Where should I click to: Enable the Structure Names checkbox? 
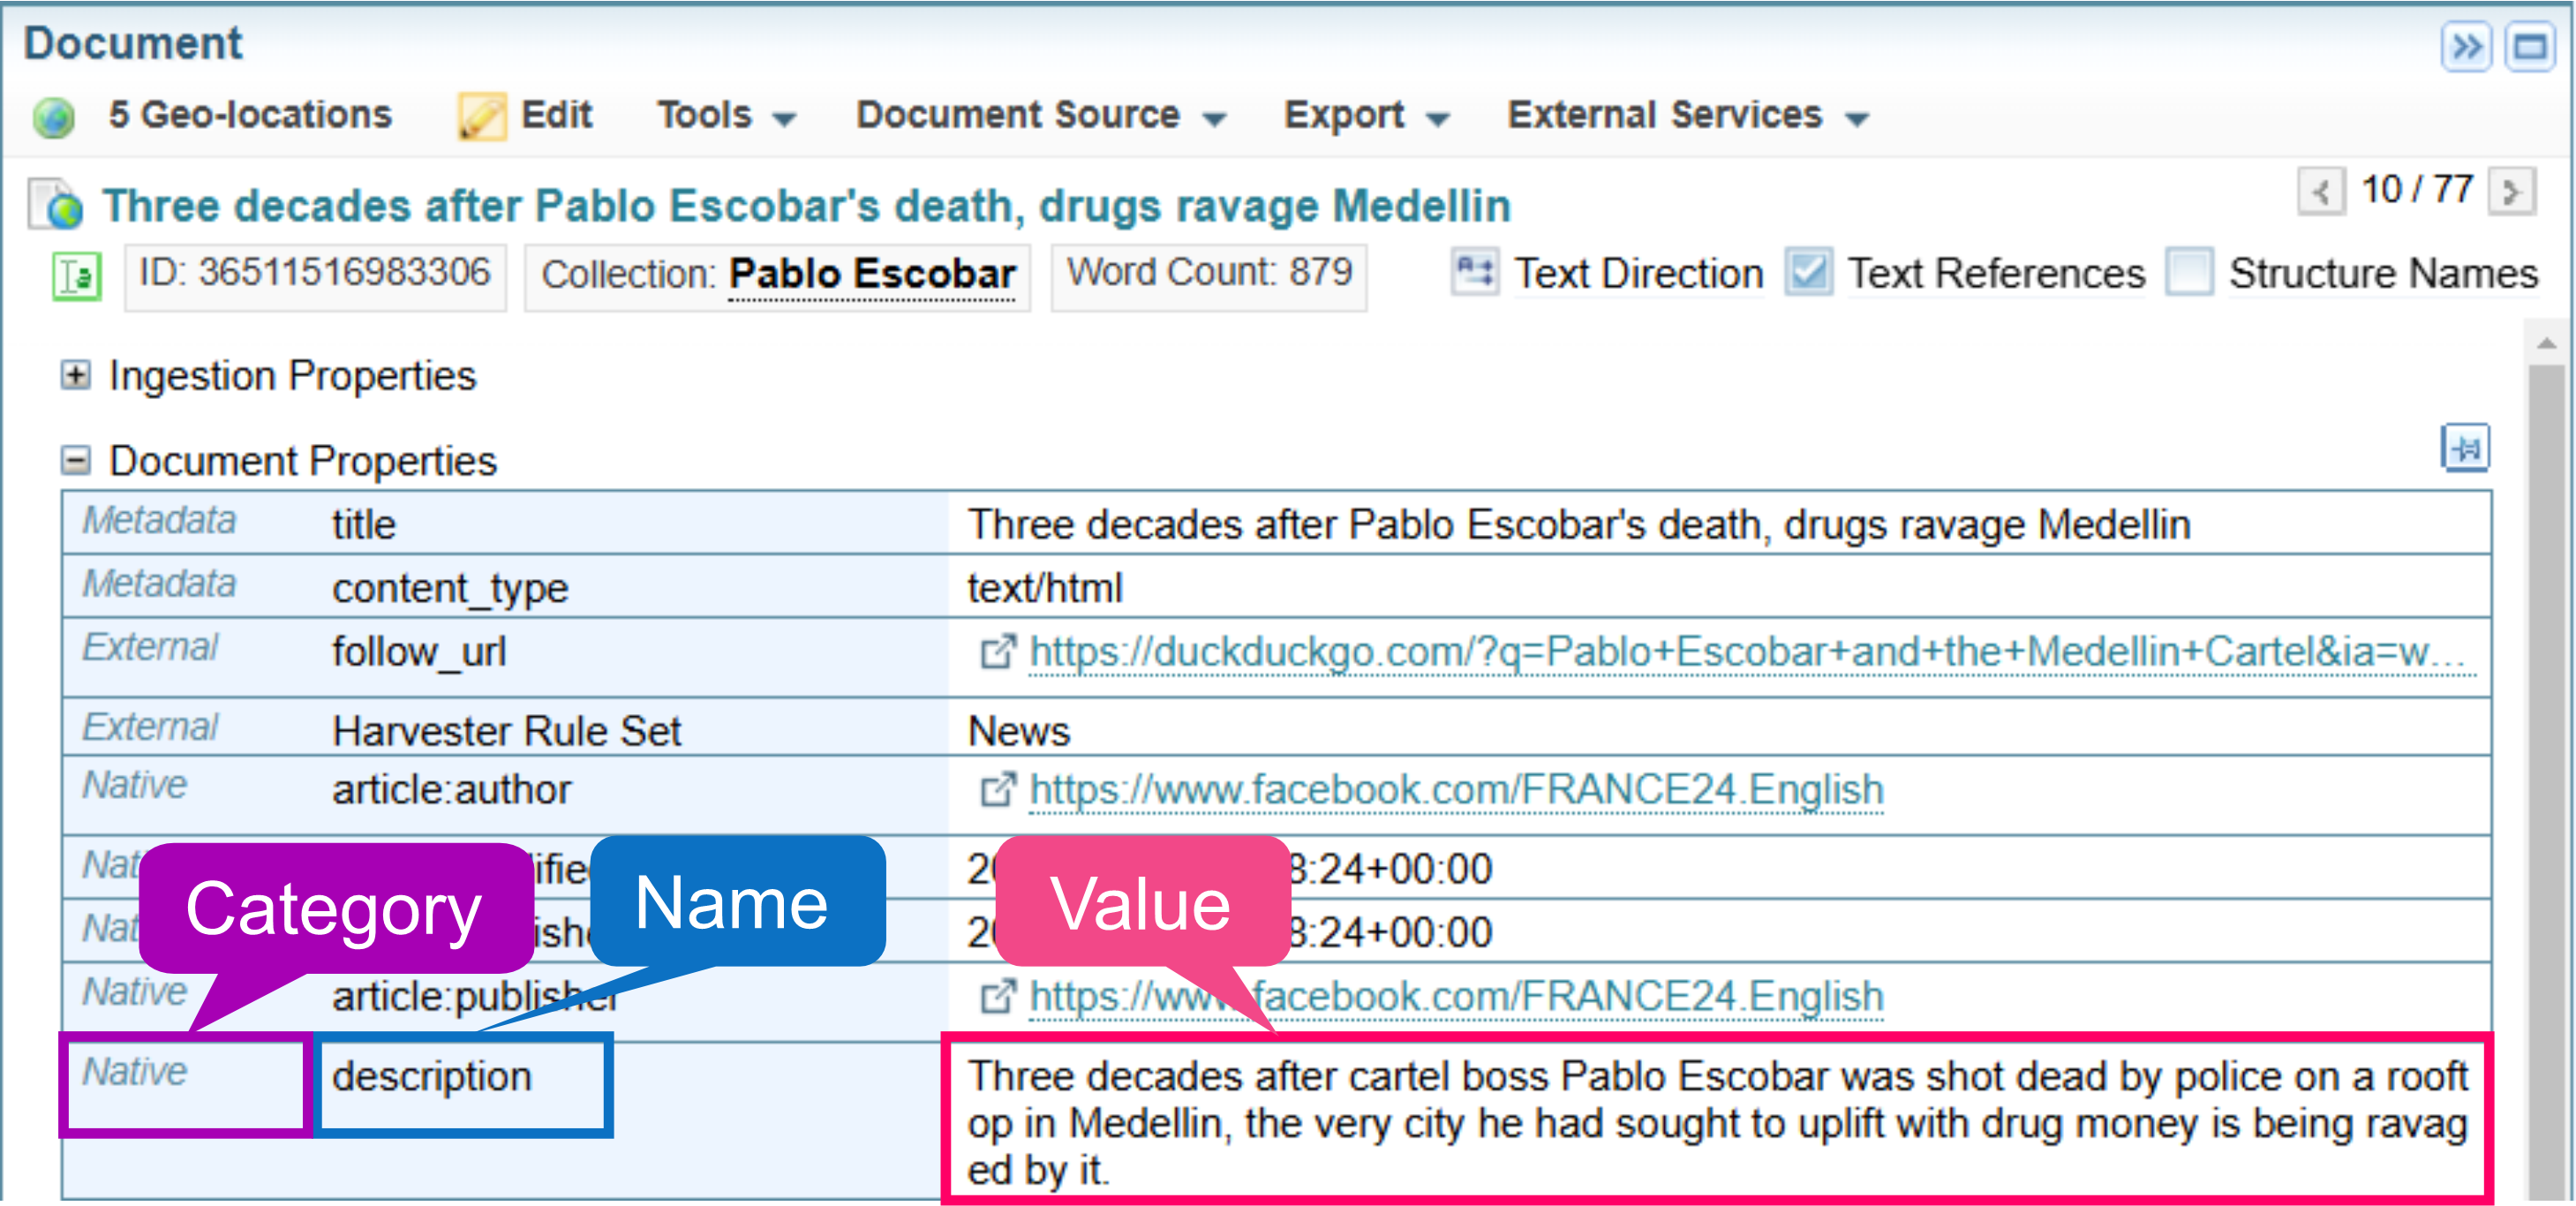click(x=2189, y=273)
